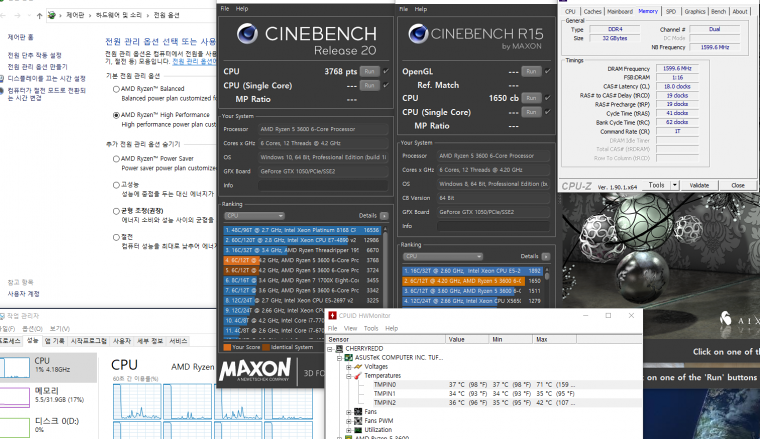Select the 절전 power plan radio button
Image resolution: width=760 pixels, height=439 pixels.
coord(116,237)
